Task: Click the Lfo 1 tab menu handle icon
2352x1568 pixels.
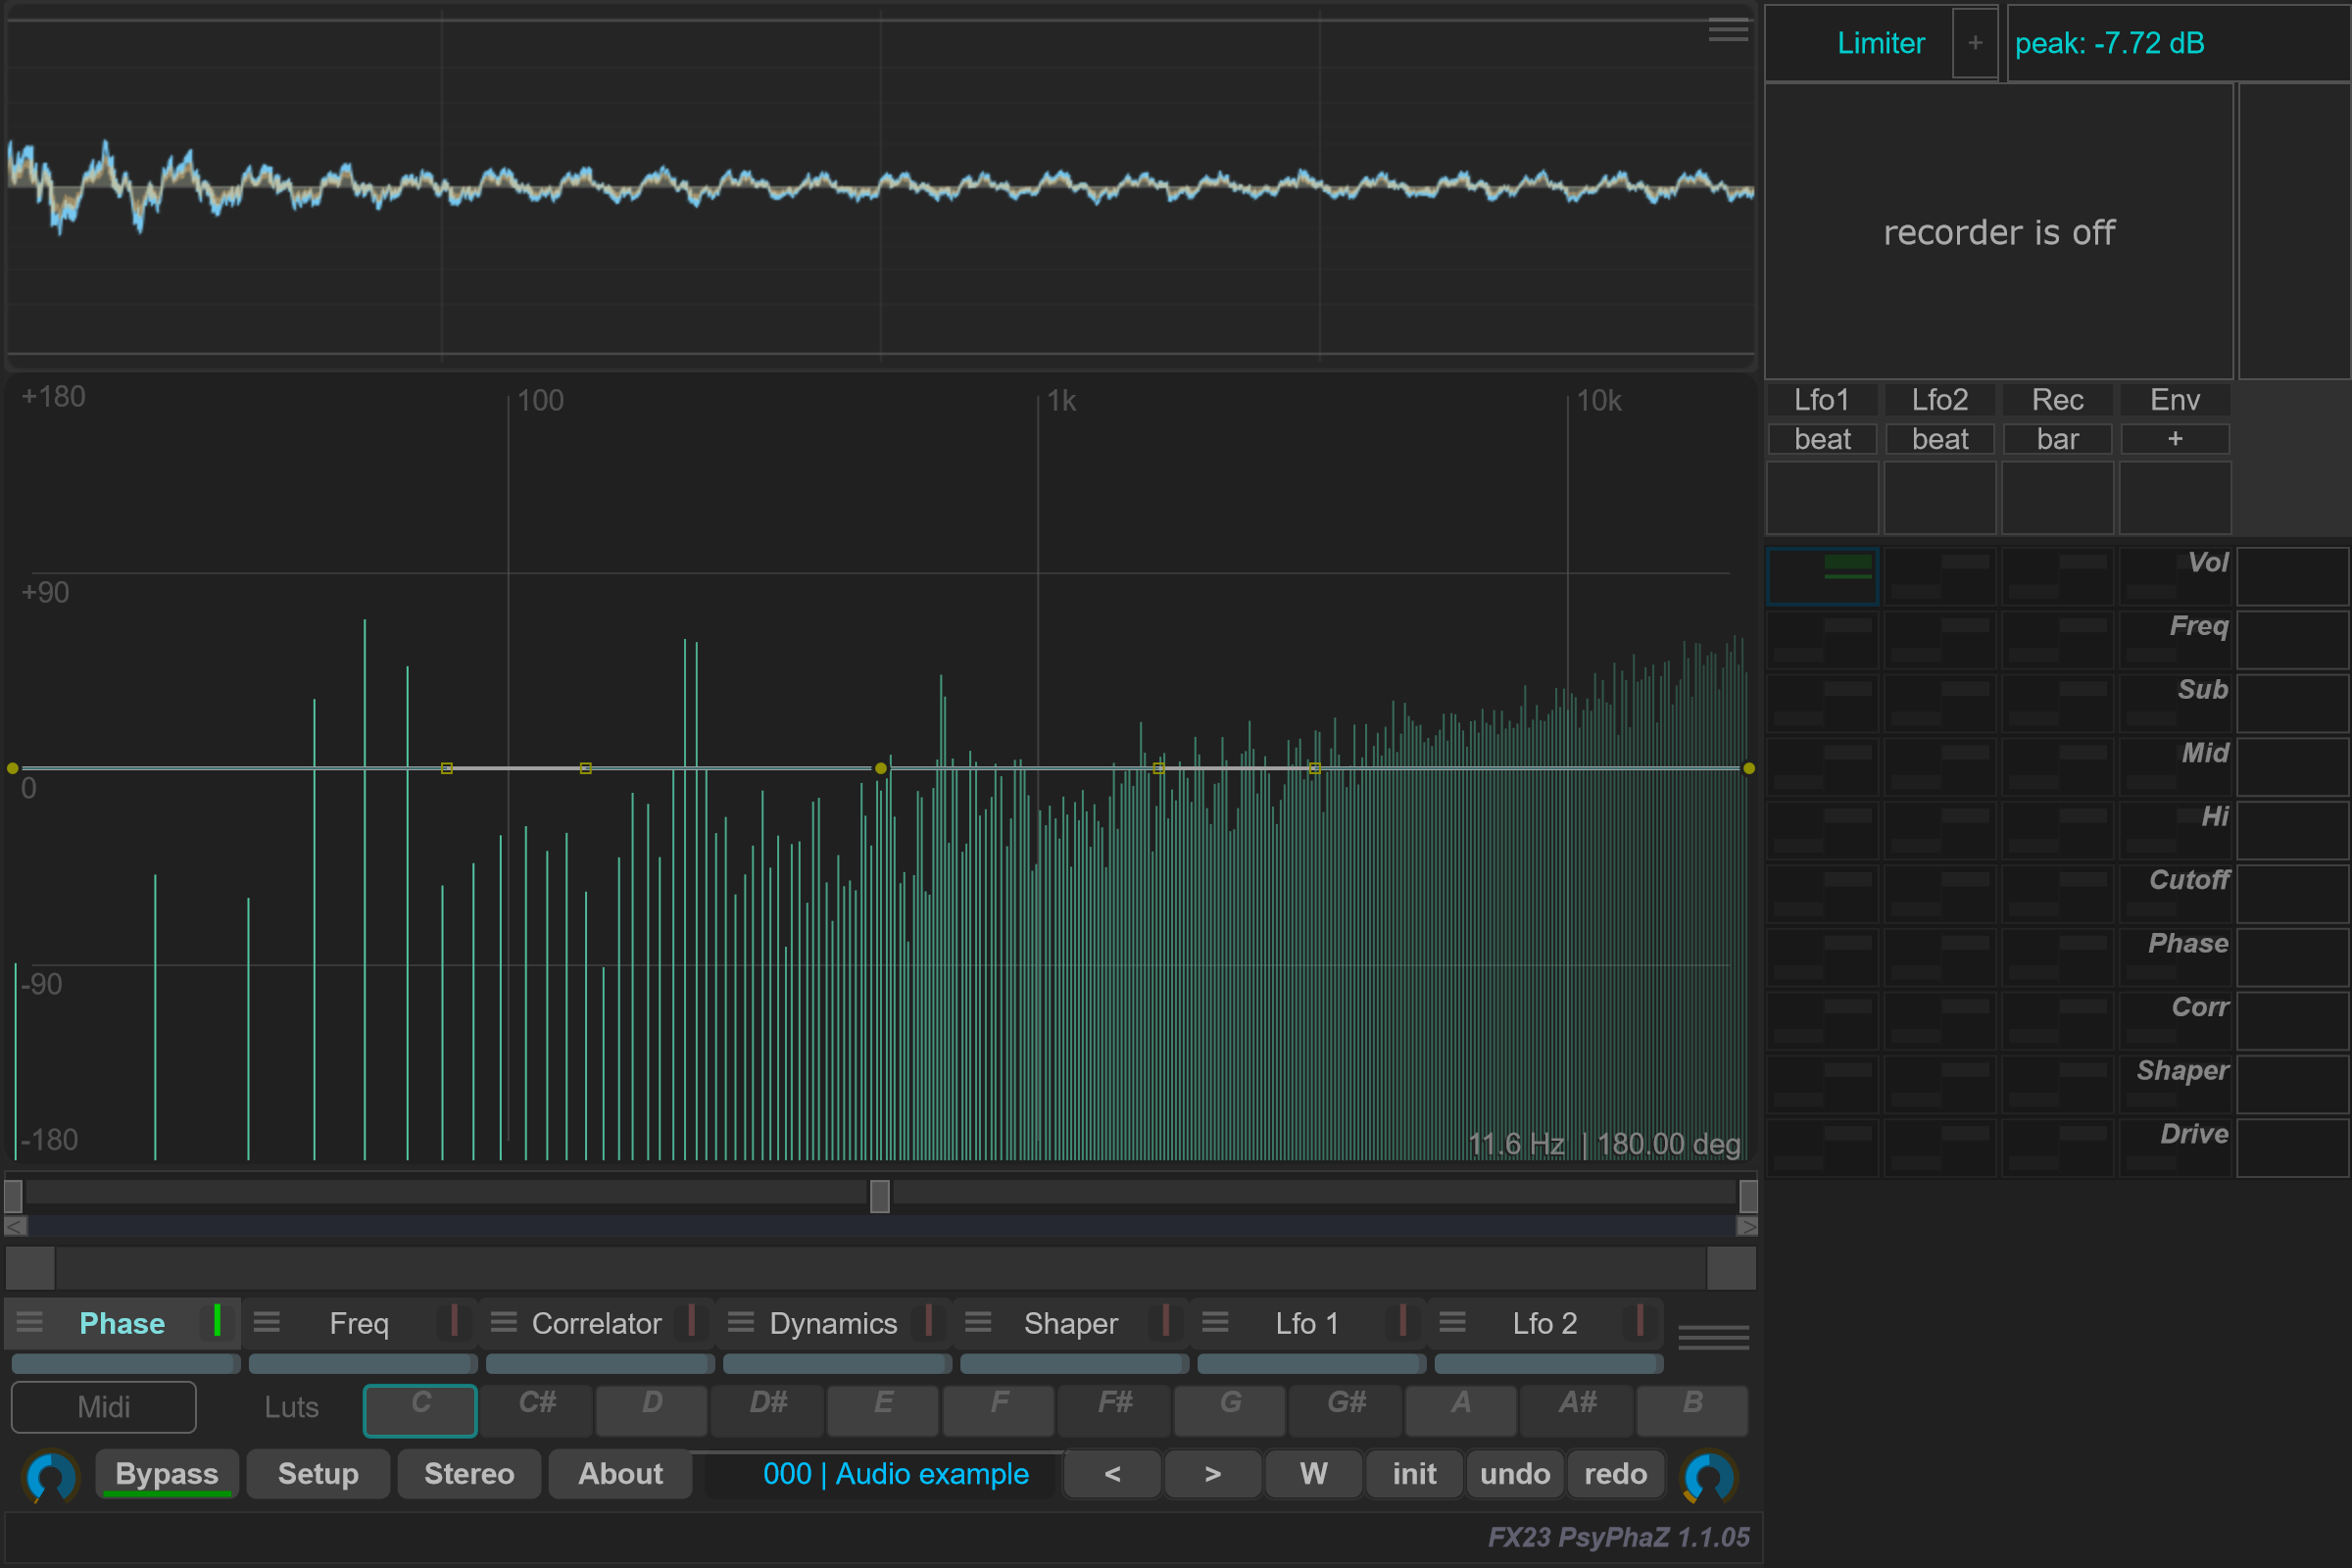Action: pyautogui.click(x=1215, y=1322)
